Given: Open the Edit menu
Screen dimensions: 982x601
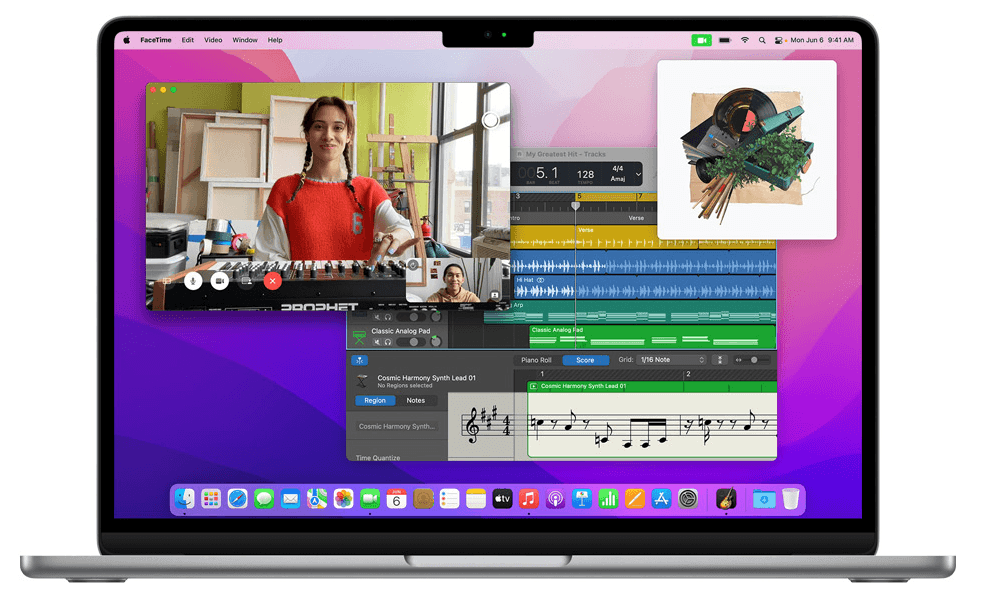Looking at the screenshot, I should 188,40.
